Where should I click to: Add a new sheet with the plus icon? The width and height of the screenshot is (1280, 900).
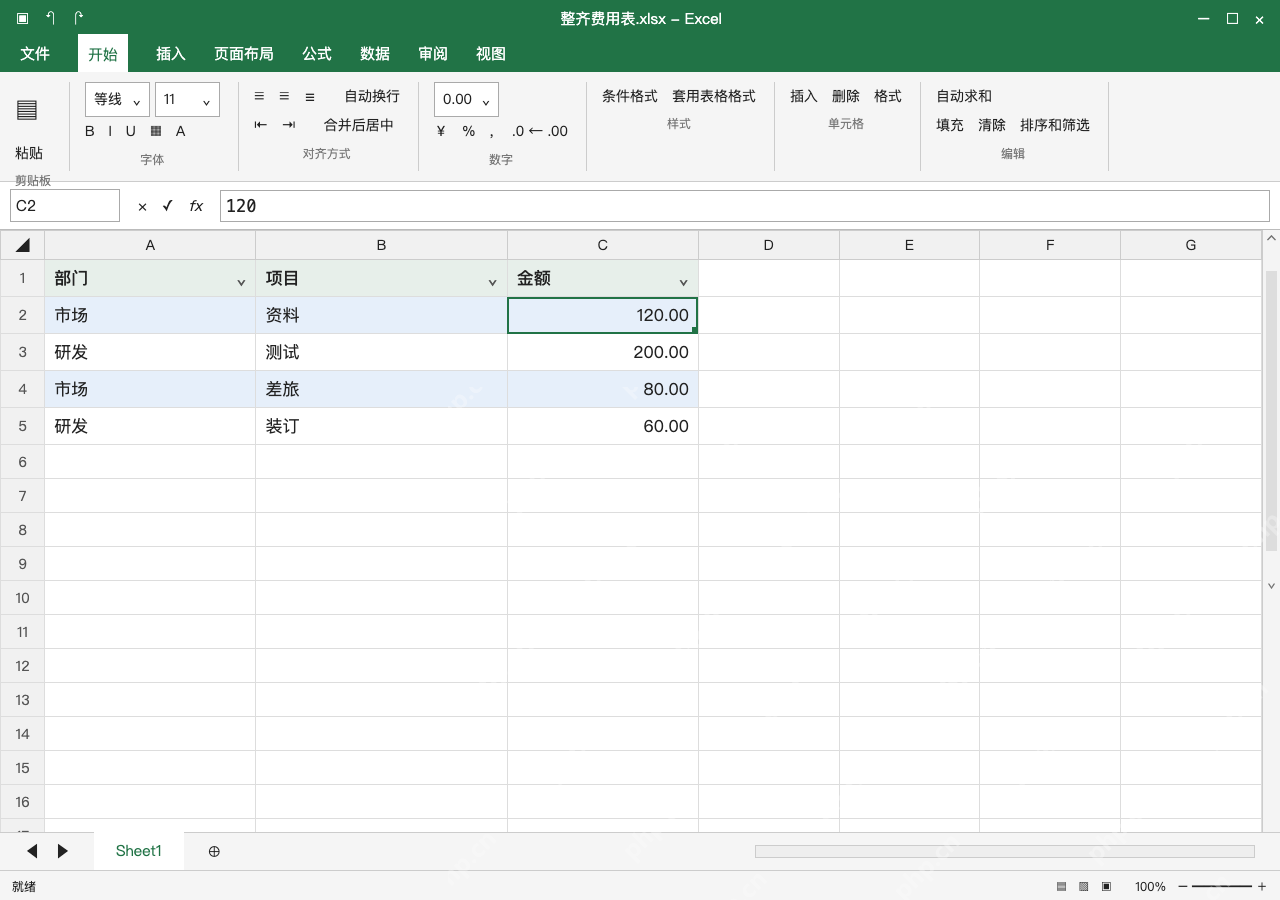point(214,851)
